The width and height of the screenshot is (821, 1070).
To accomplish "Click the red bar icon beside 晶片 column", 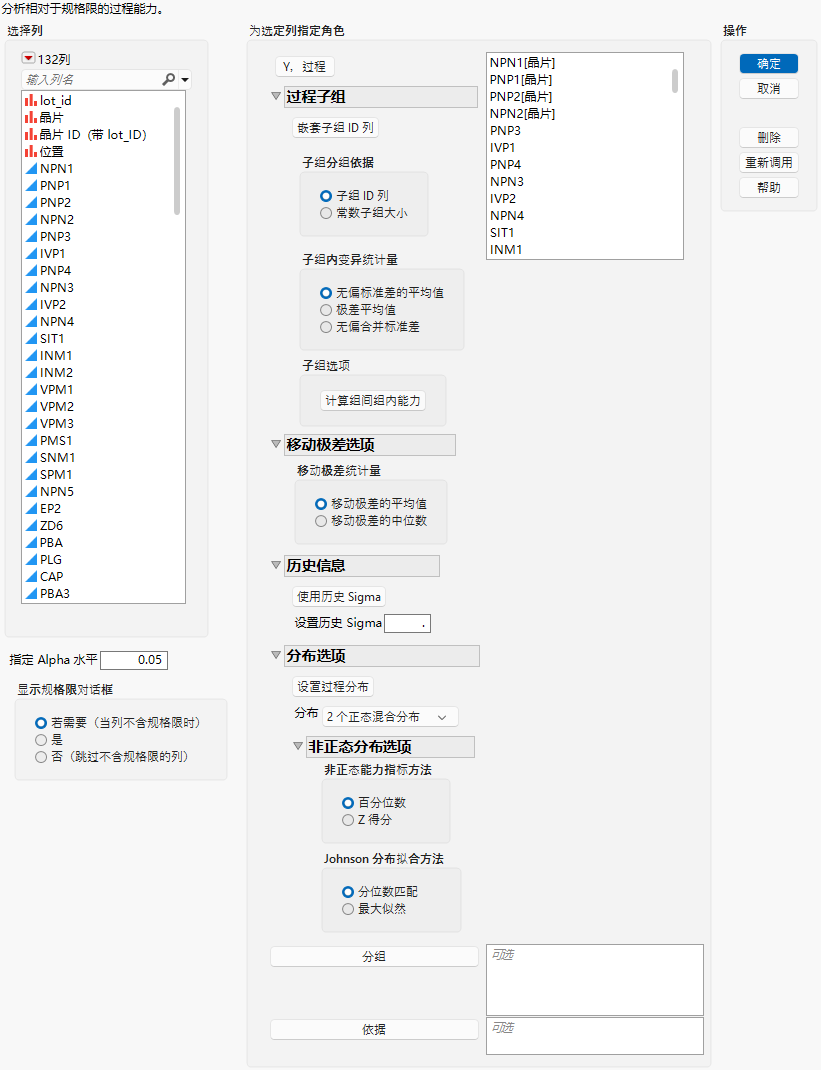I will [x=31, y=117].
